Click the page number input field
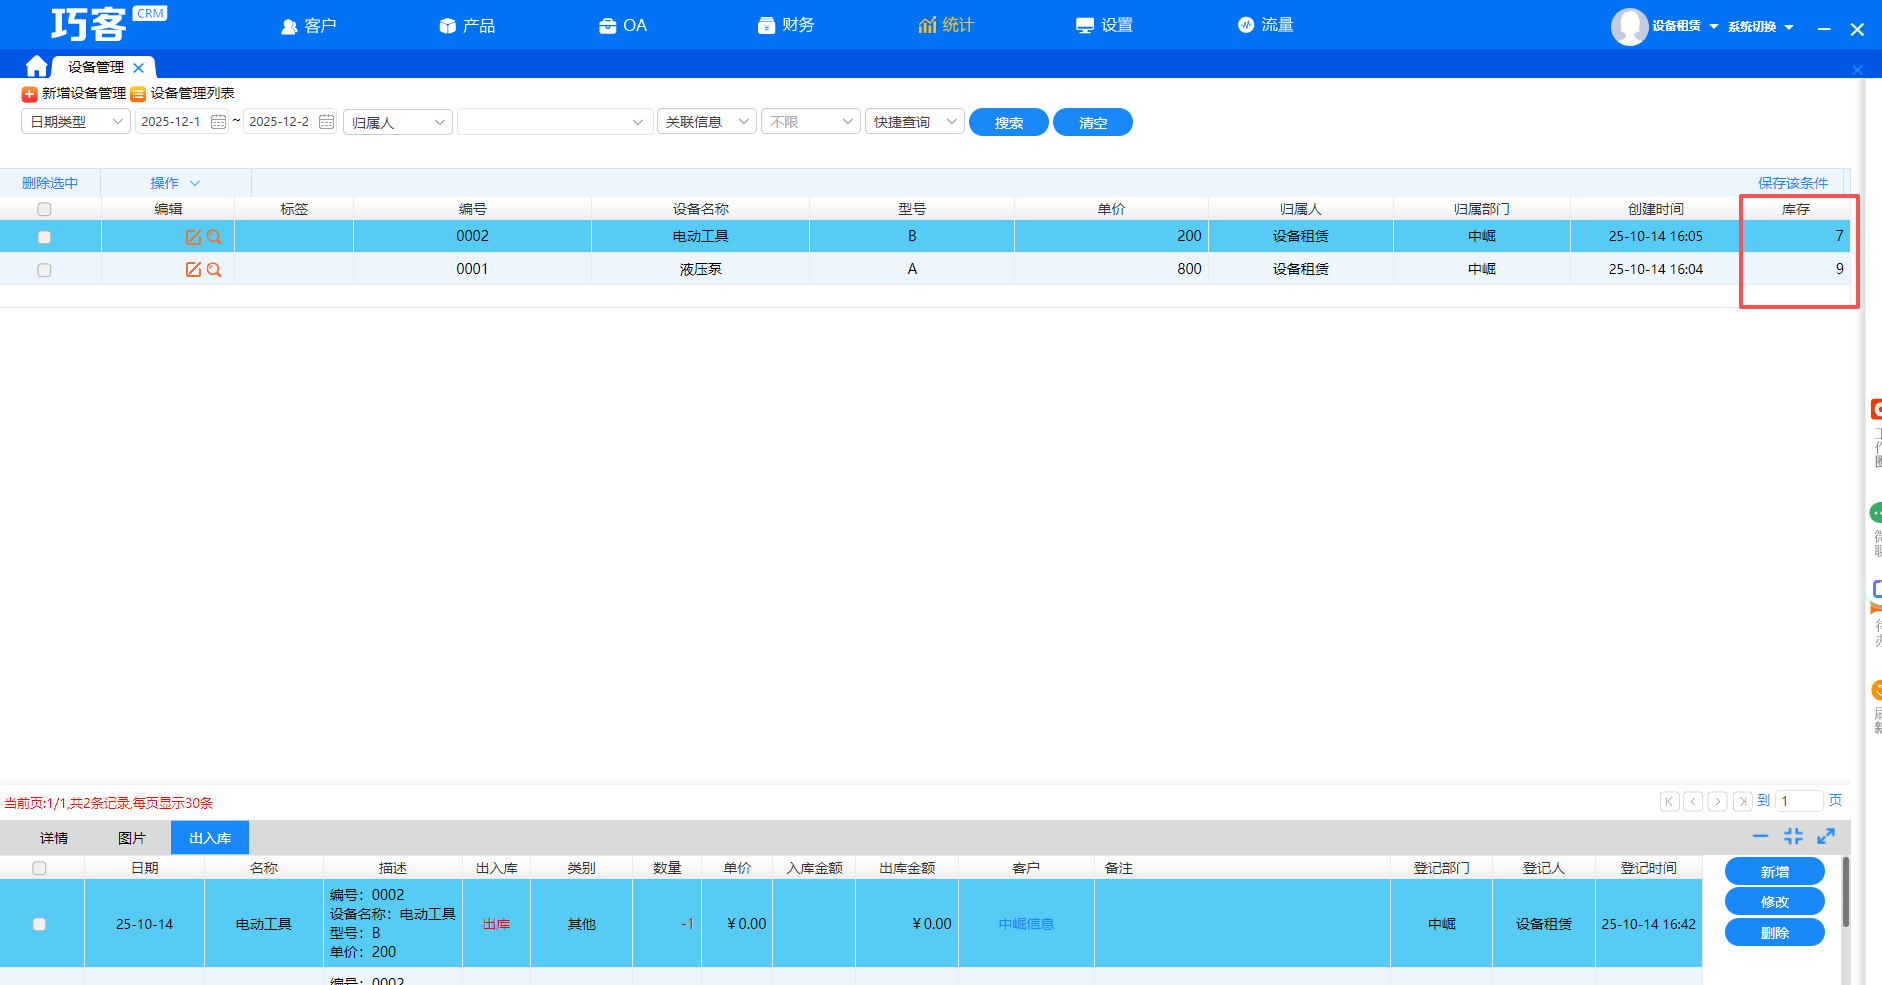Viewport: 1882px width, 985px height. 1798,801
